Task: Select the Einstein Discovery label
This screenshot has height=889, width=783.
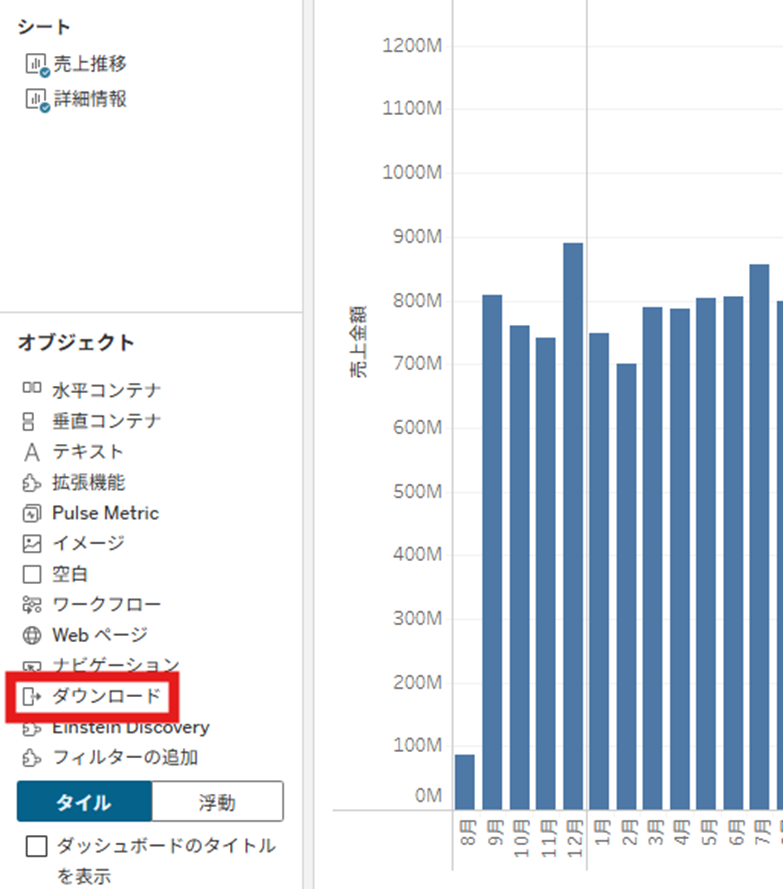Action: 131,727
